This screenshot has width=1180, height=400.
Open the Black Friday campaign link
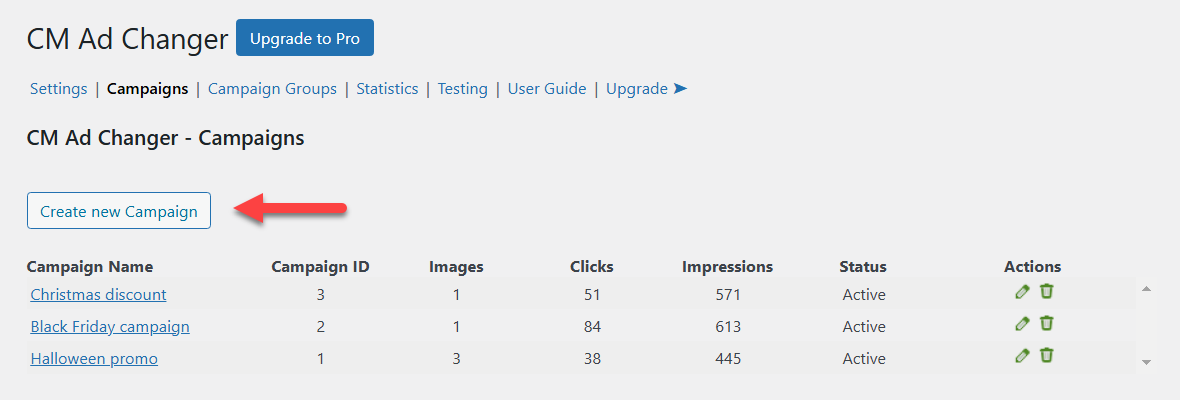click(110, 327)
